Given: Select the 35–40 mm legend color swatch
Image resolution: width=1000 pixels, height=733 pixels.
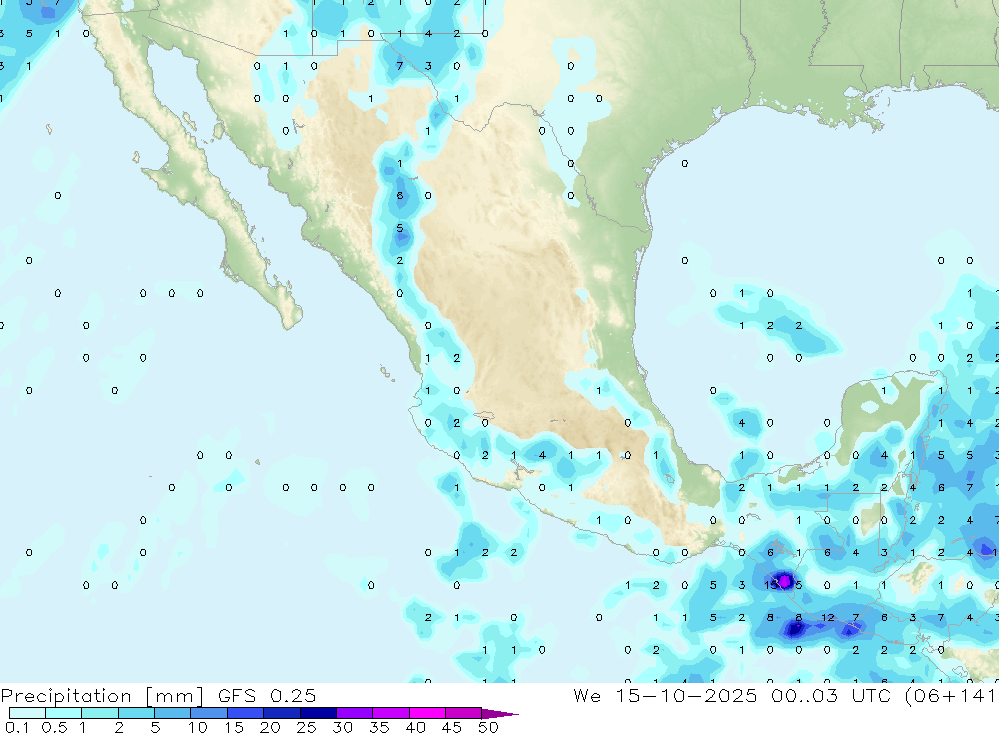Looking at the screenshot, I should (x=391, y=713).
